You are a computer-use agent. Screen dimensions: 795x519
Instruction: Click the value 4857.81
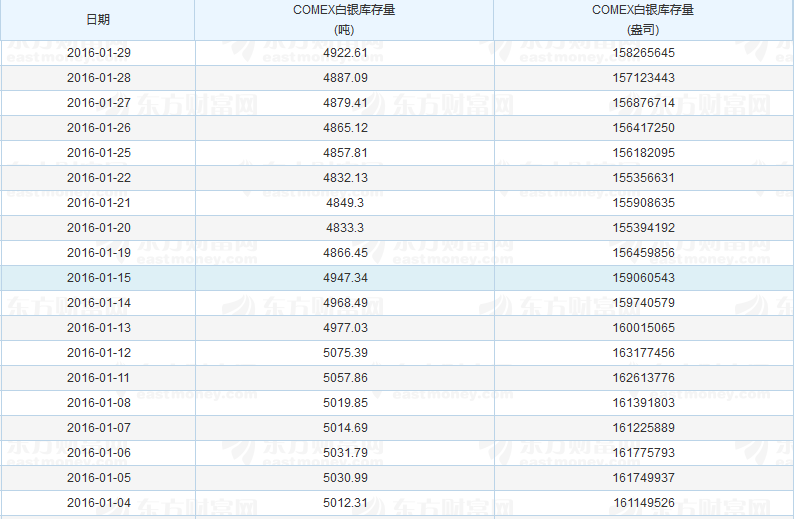click(x=345, y=153)
